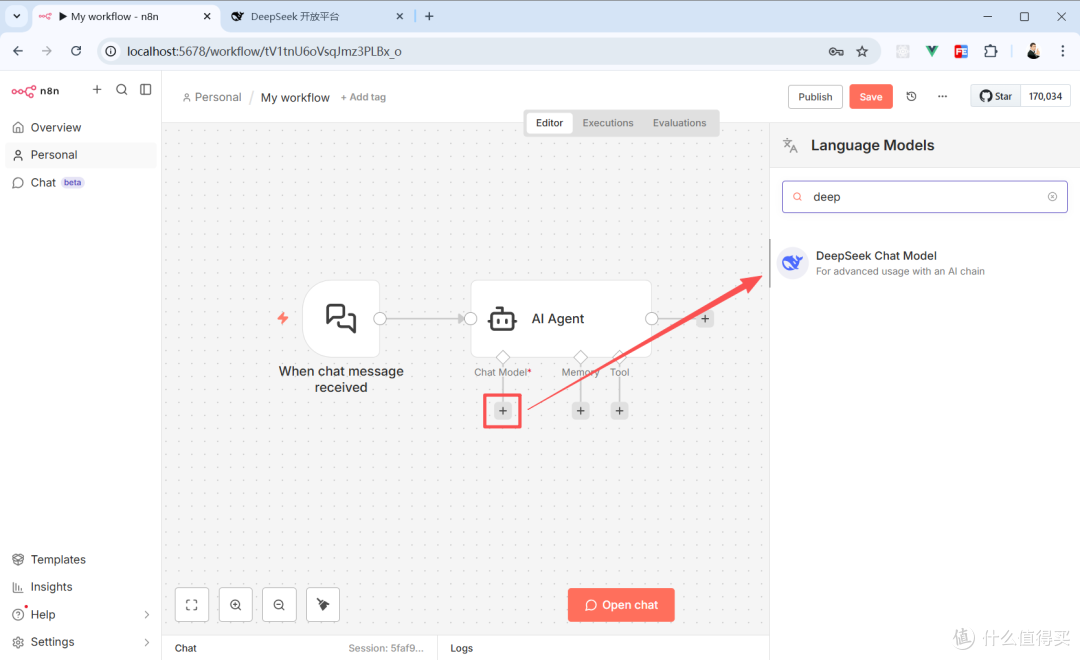Click Language Models translate icon
The image size is (1080, 660).
[x=790, y=145]
